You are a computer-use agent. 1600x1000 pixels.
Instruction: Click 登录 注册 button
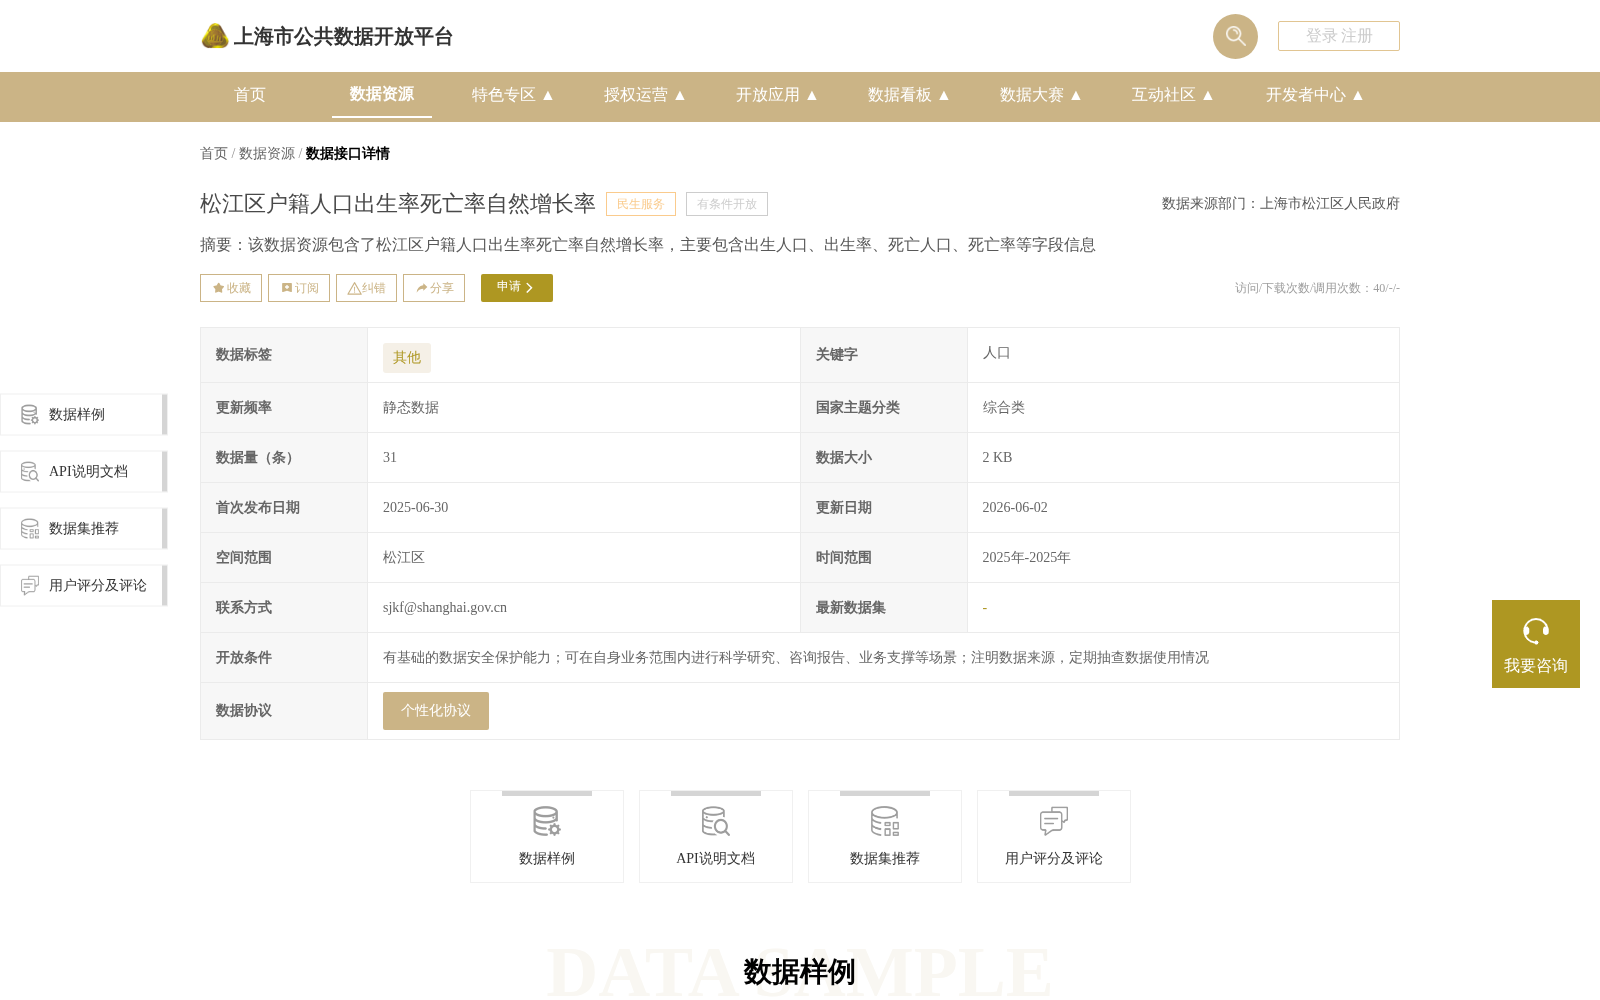(1339, 36)
